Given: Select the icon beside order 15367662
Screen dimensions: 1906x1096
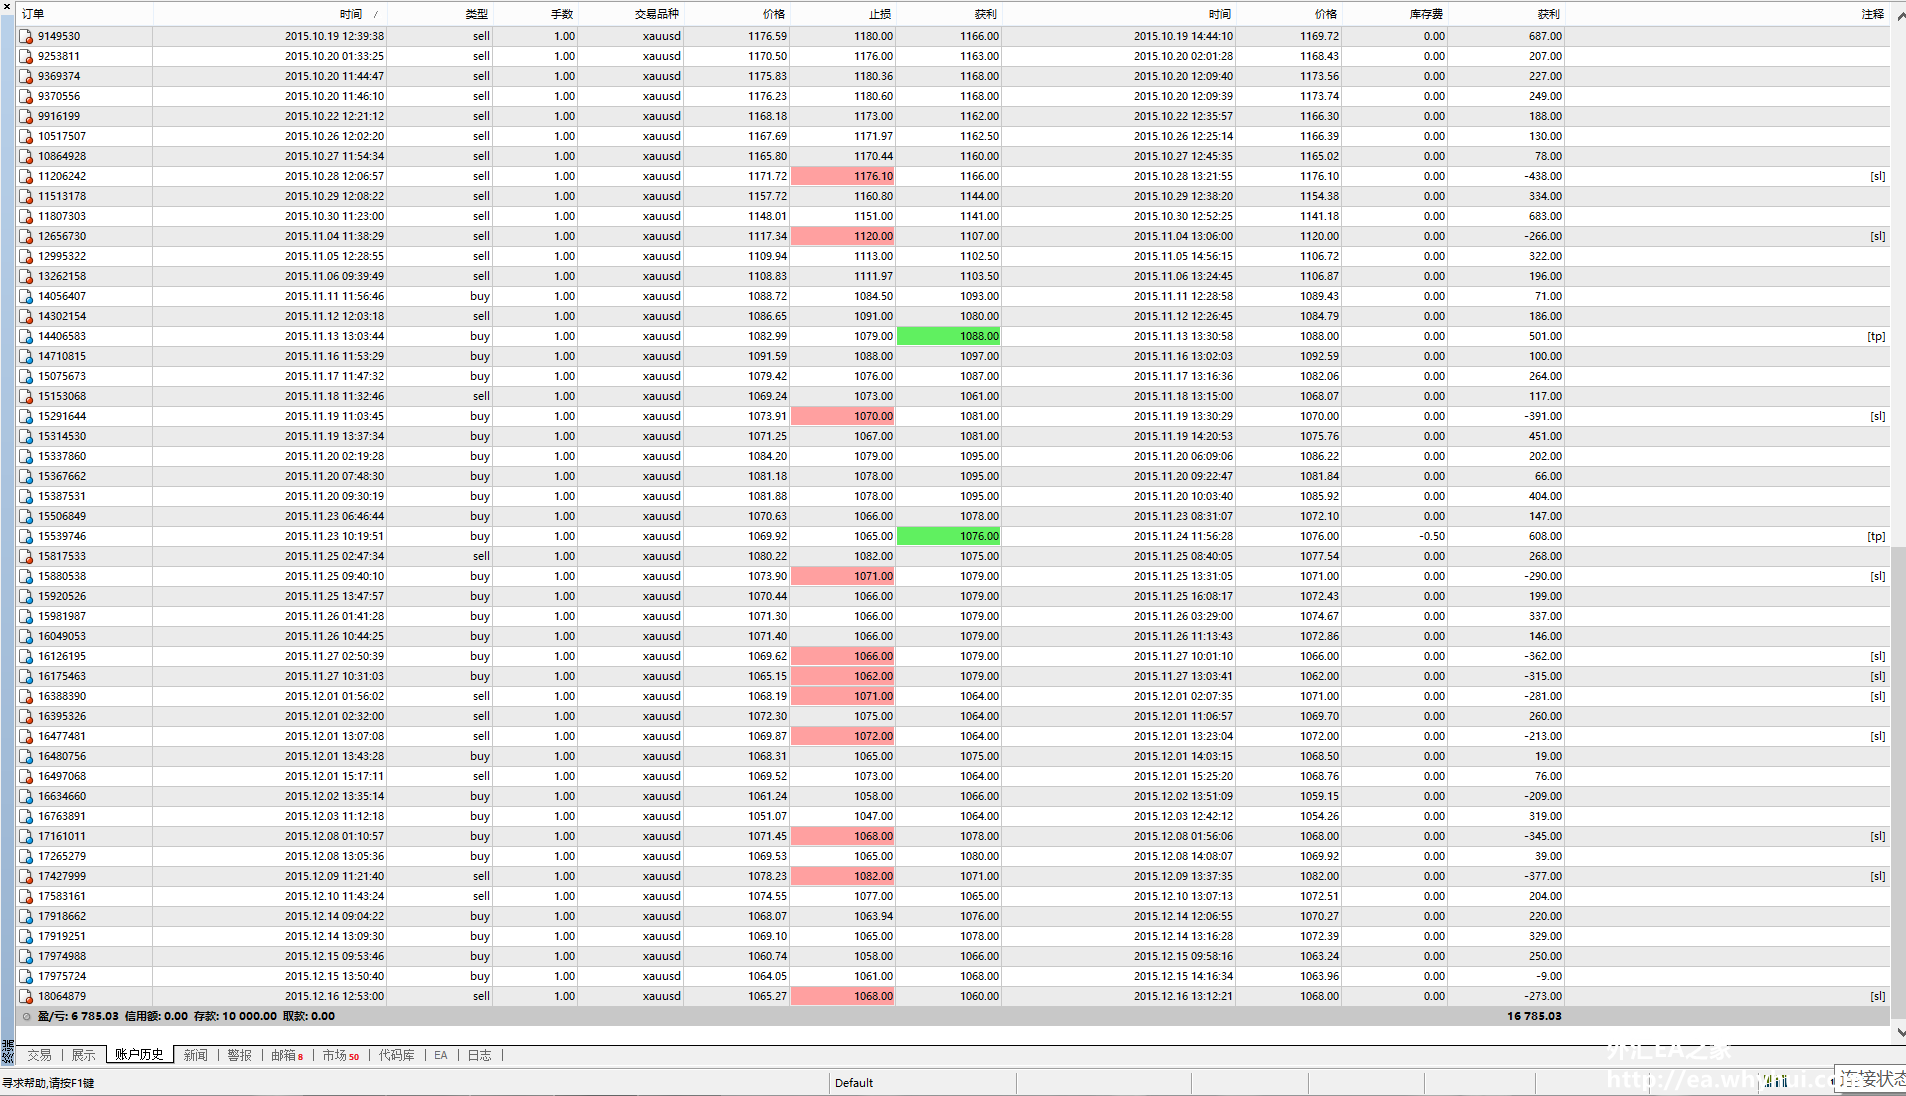Looking at the screenshot, I should (26, 476).
